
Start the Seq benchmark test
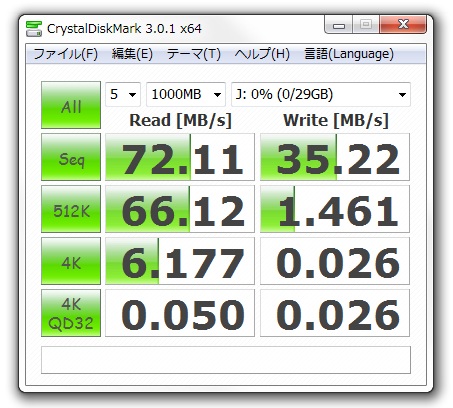pos(71,157)
